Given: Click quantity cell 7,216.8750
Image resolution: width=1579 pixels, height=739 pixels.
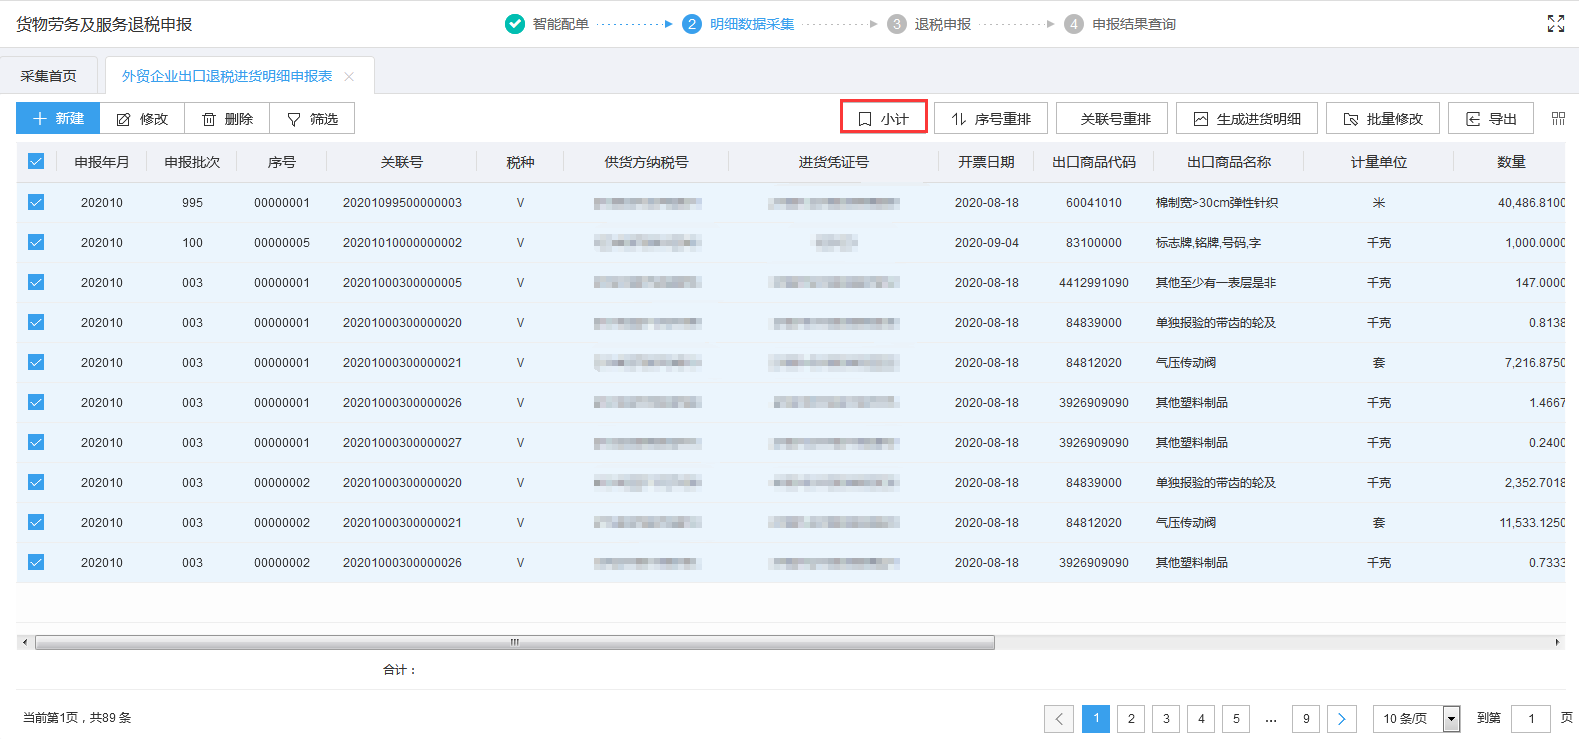Looking at the screenshot, I should pyautogui.click(x=1535, y=363).
